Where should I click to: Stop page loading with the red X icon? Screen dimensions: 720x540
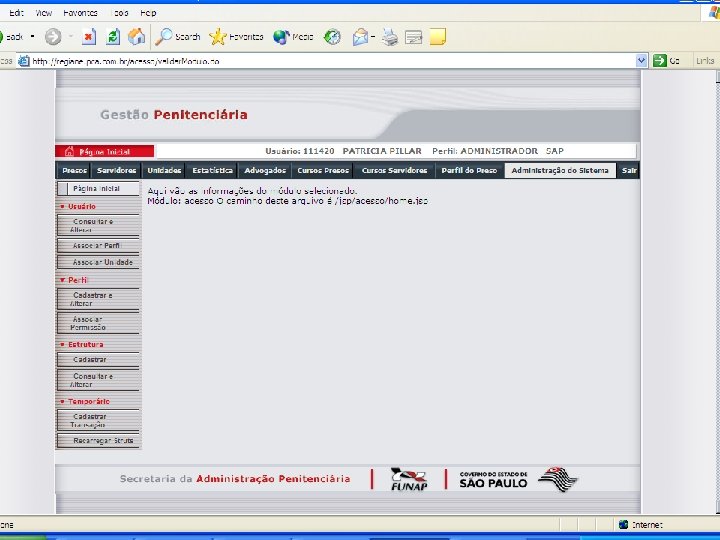coord(89,37)
